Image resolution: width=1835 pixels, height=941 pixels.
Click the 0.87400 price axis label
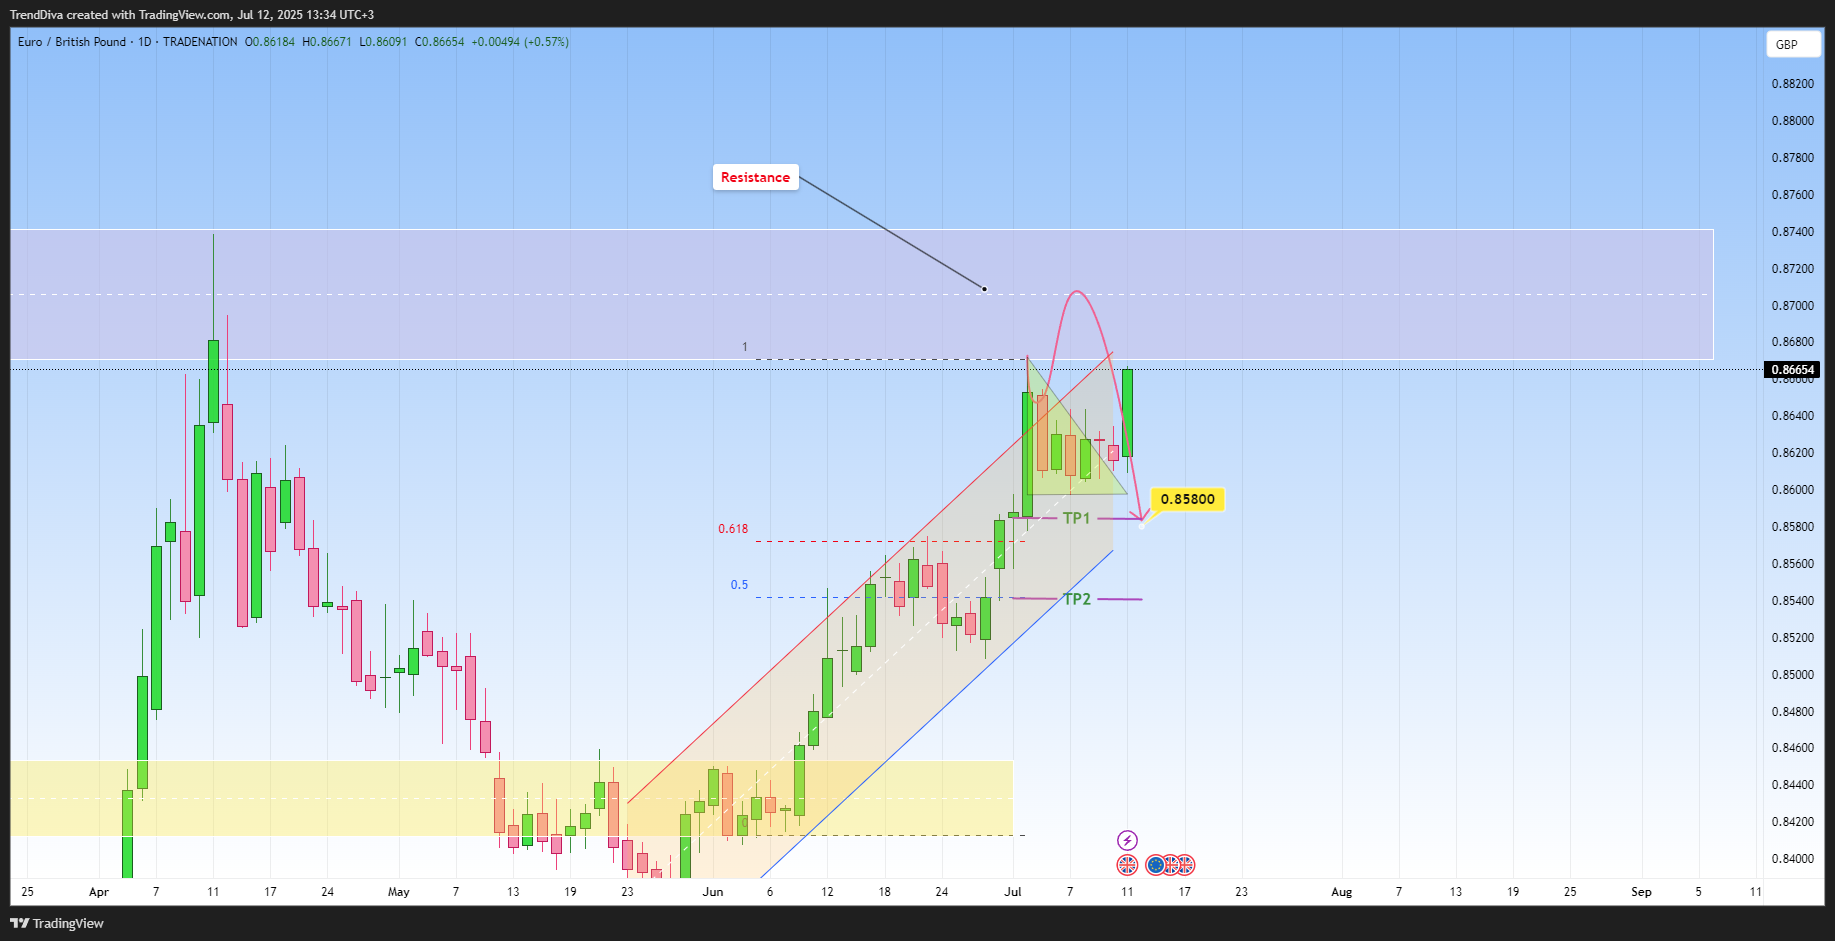tap(1793, 232)
